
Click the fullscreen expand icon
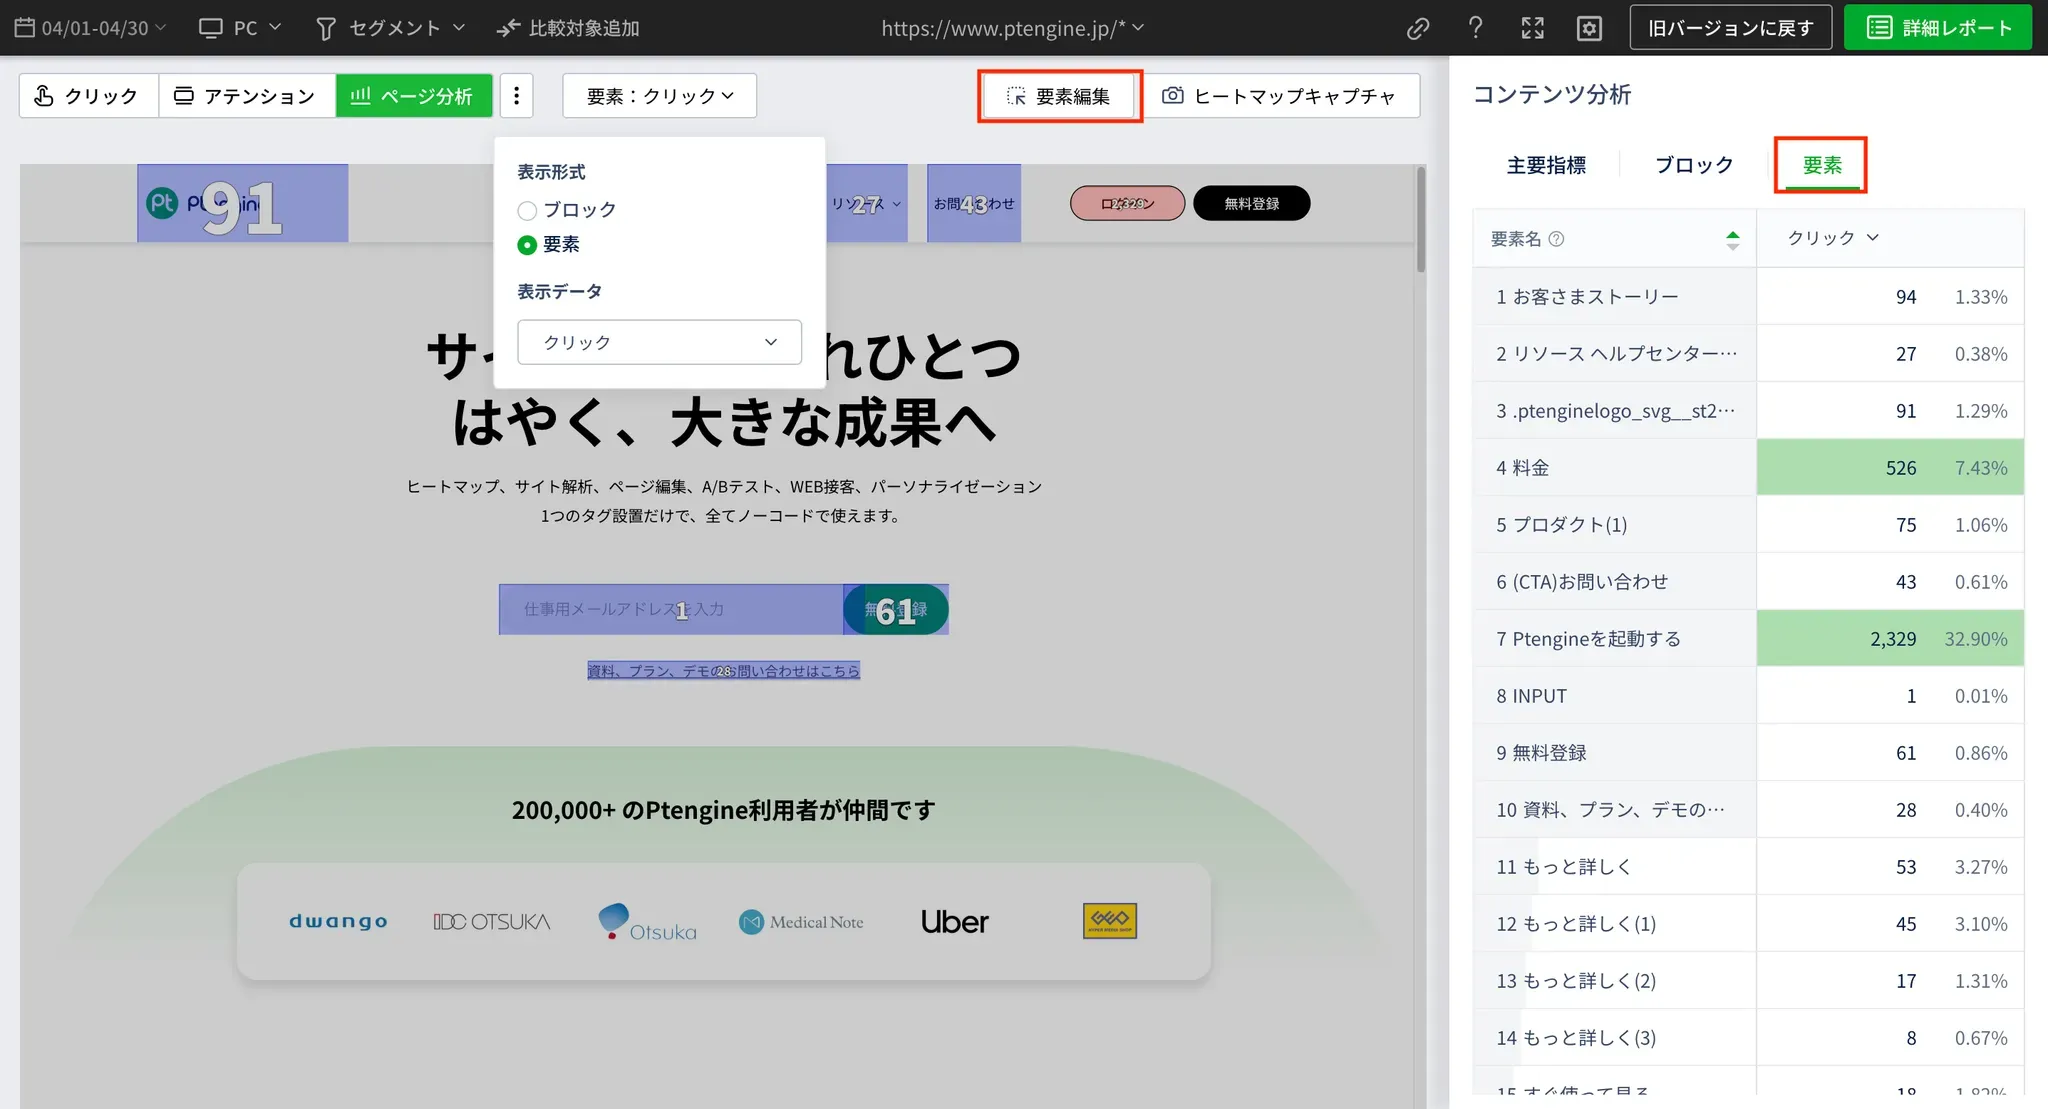tap(1532, 28)
